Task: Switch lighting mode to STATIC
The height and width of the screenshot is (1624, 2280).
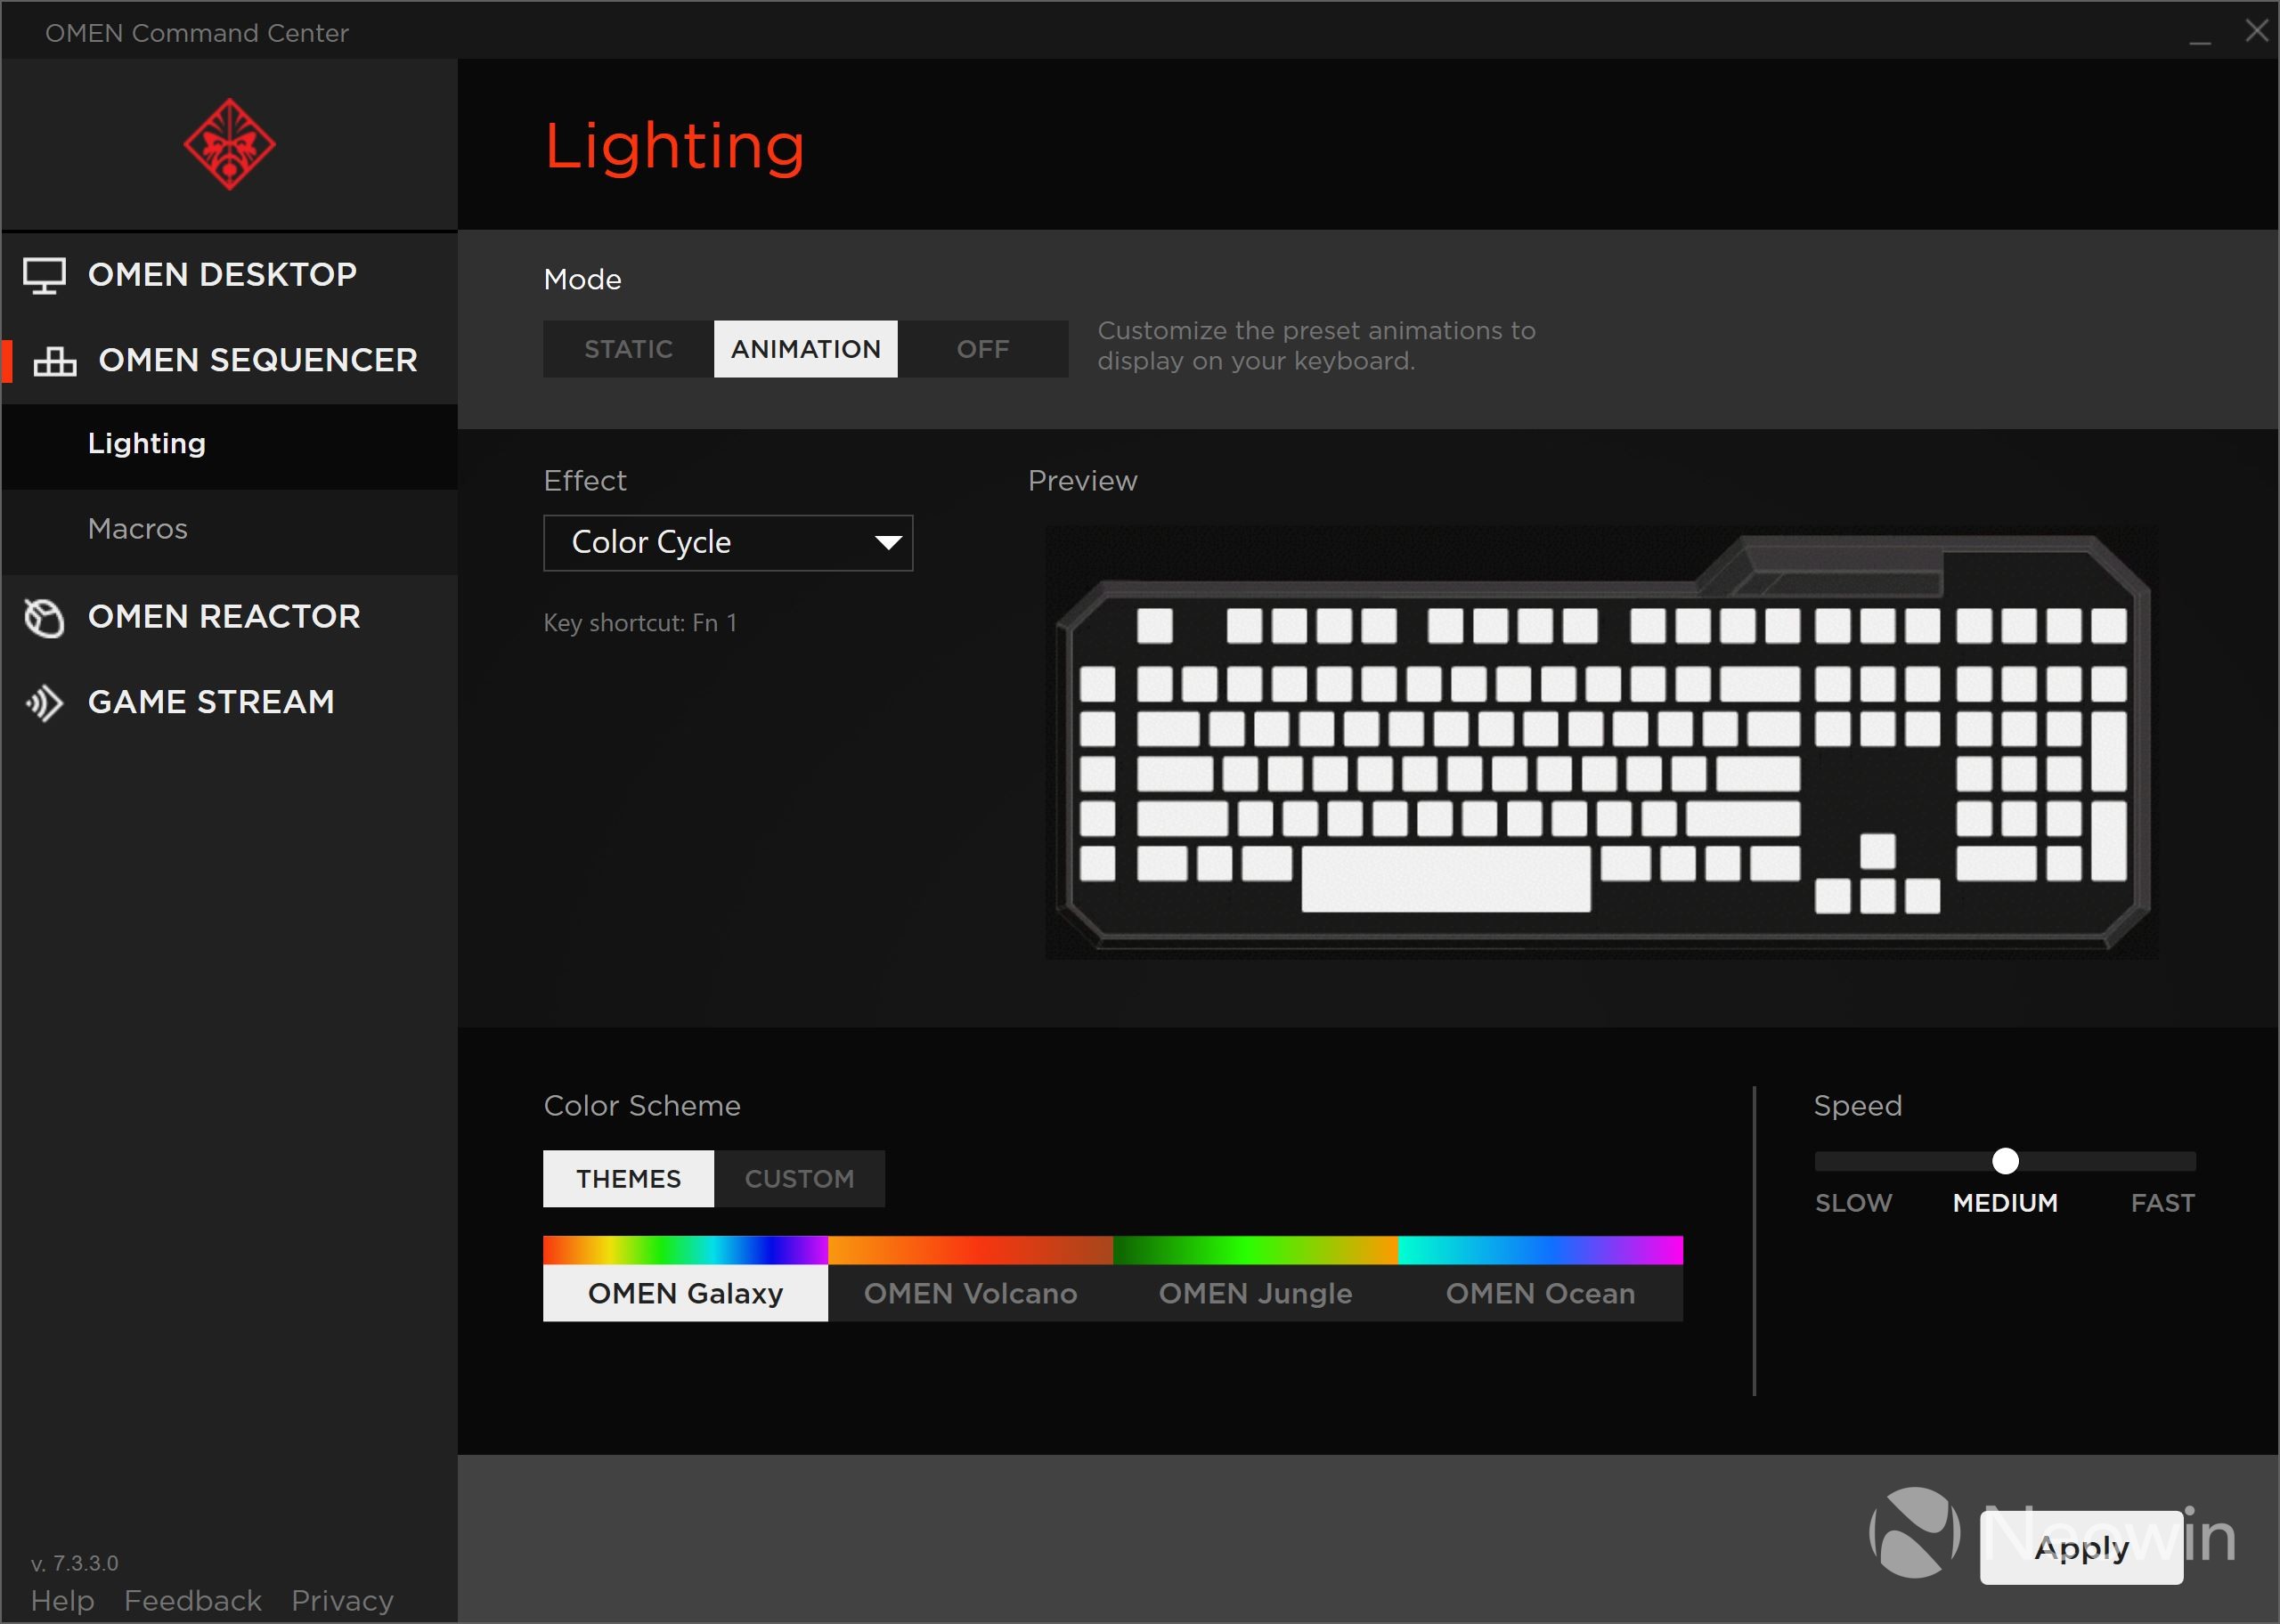Action: [x=628, y=349]
